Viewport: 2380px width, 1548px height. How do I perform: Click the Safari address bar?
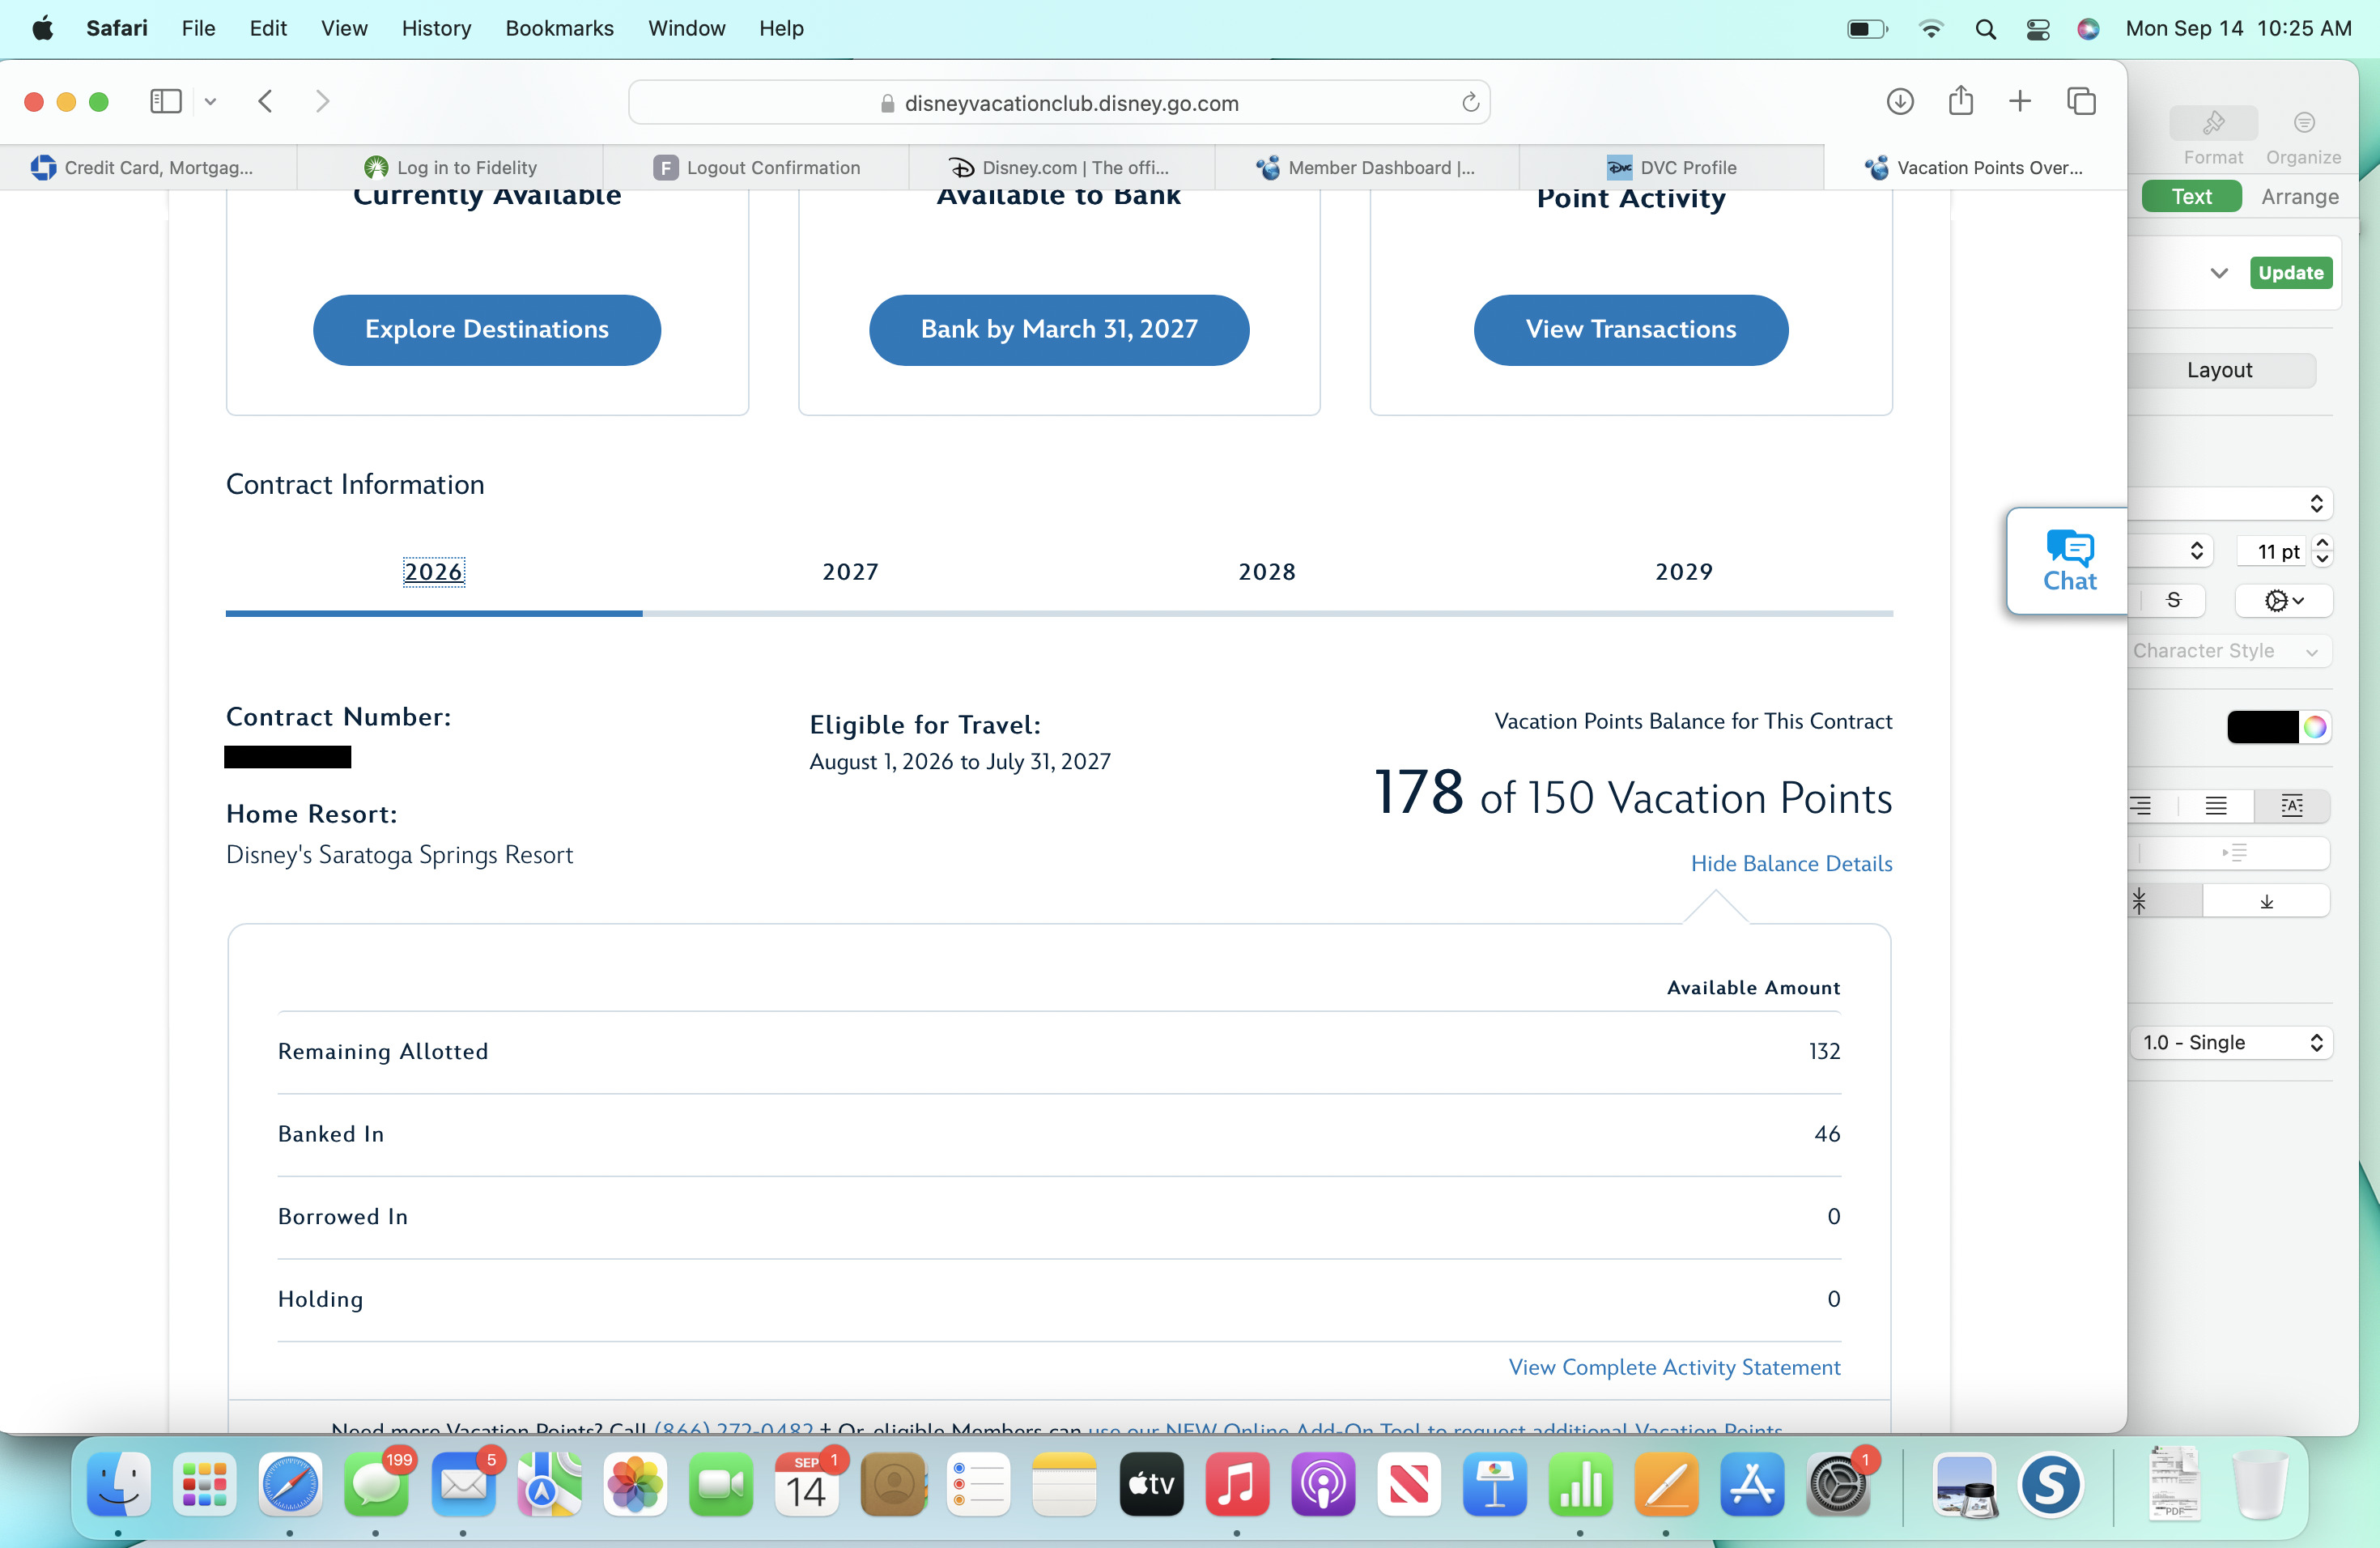pos(1059,103)
